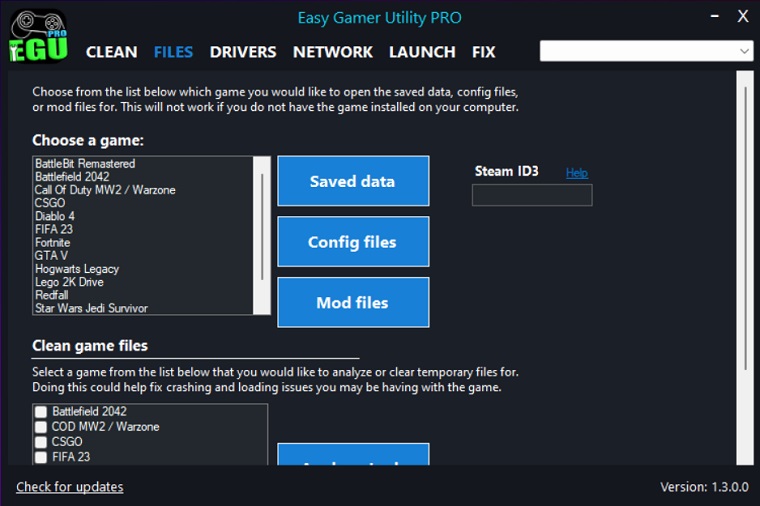Click the game list vertical scrollbar
This screenshot has height=506, width=760.
262,235
